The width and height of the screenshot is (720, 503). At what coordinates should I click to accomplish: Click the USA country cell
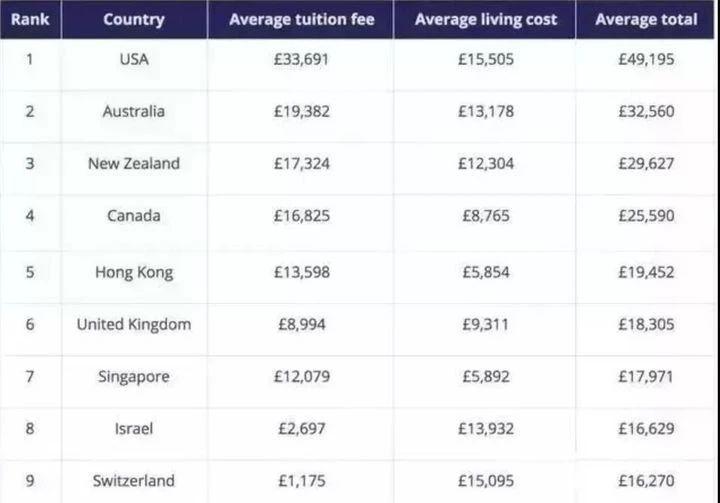134,59
